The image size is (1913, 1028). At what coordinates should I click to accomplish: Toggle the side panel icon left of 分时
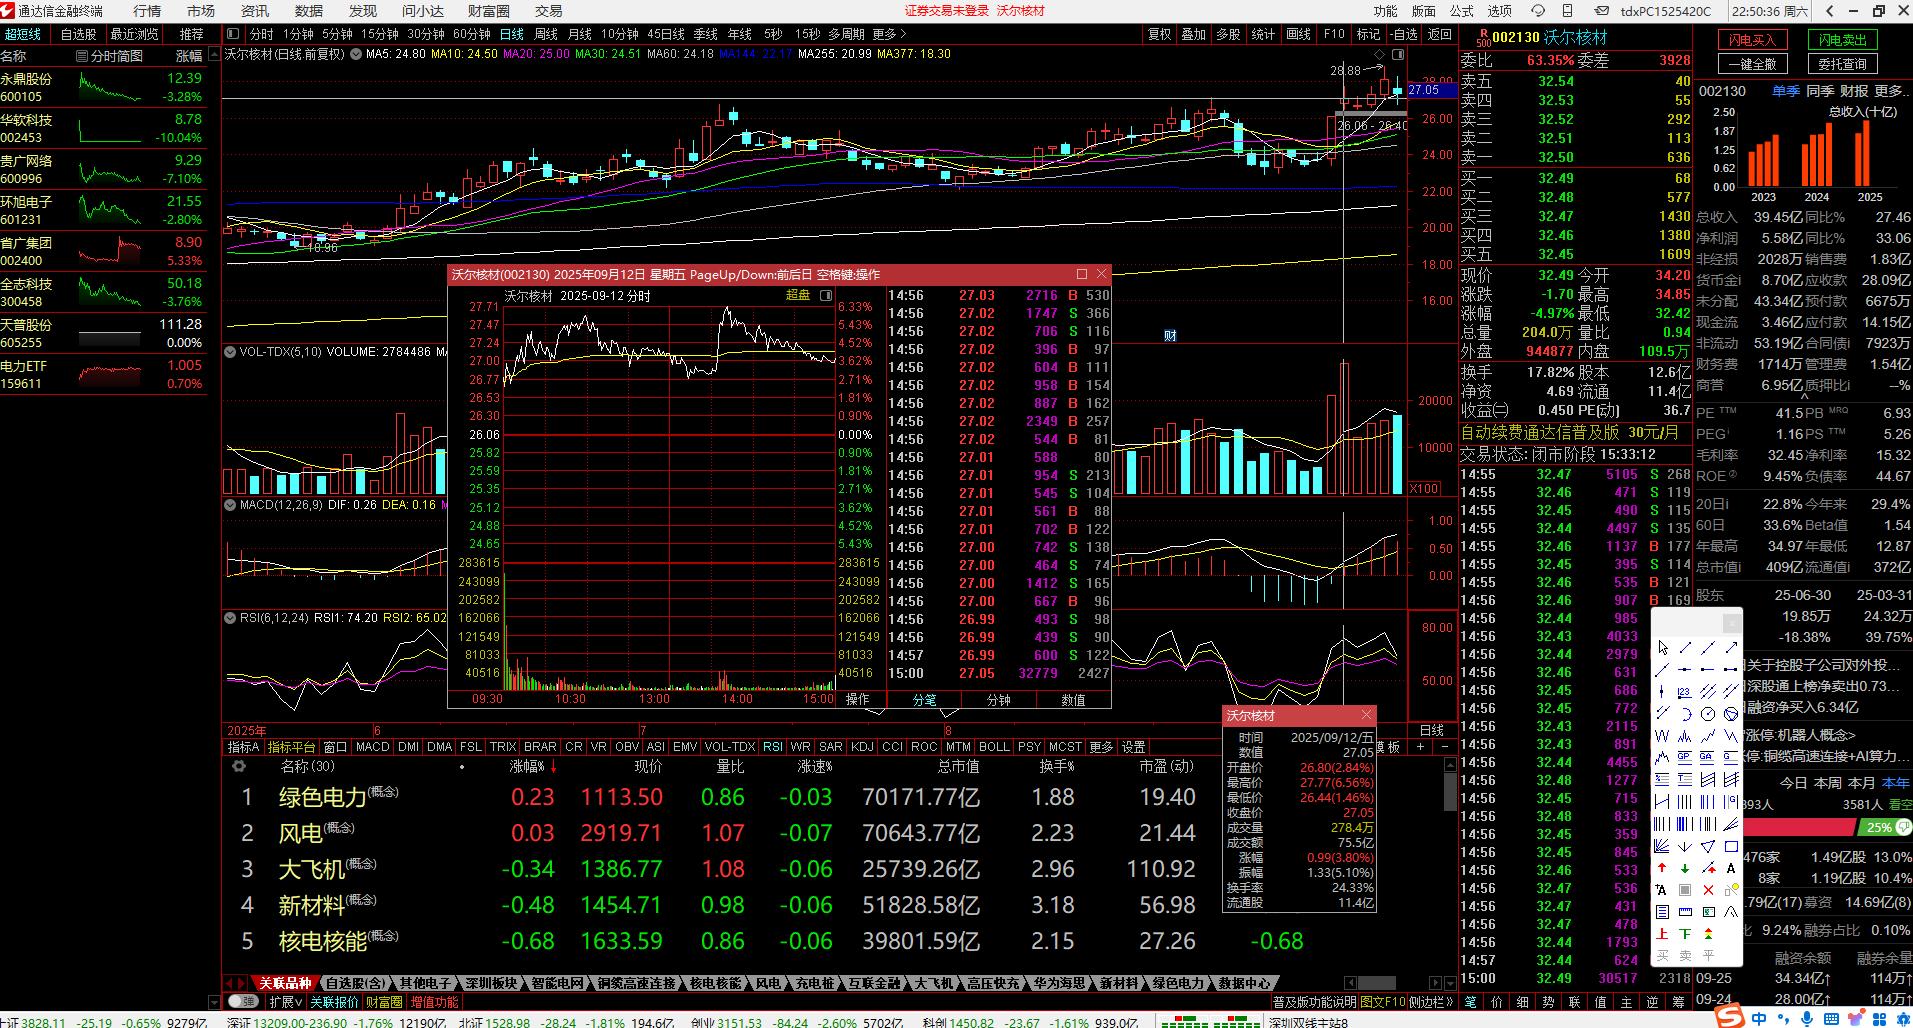pyautogui.click(x=232, y=34)
